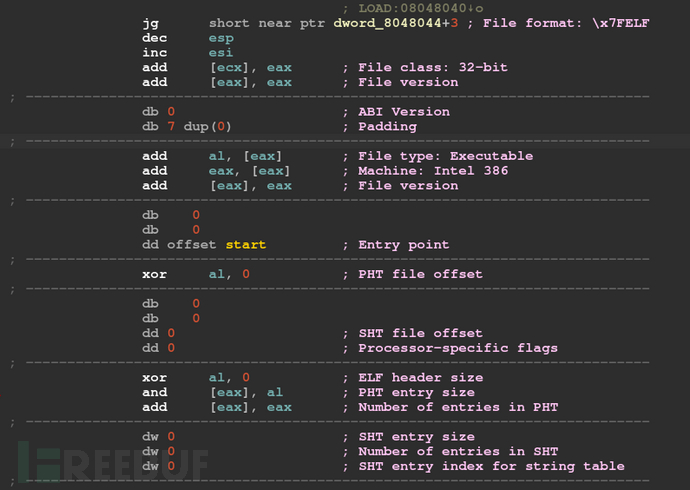The image size is (690, 490).
Task: Select the 'db 7 dup(0)' padding line
Action: [187, 127]
